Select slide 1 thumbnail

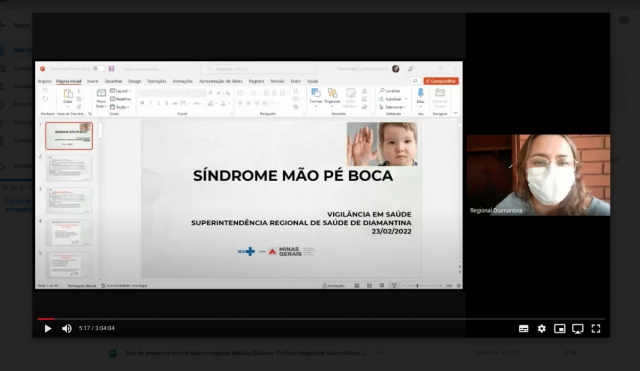tap(69, 136)
